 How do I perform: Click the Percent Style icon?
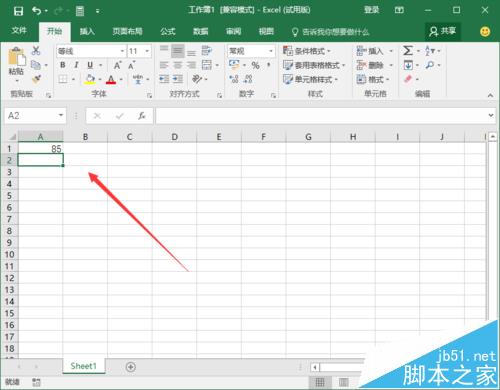(255, 65)
